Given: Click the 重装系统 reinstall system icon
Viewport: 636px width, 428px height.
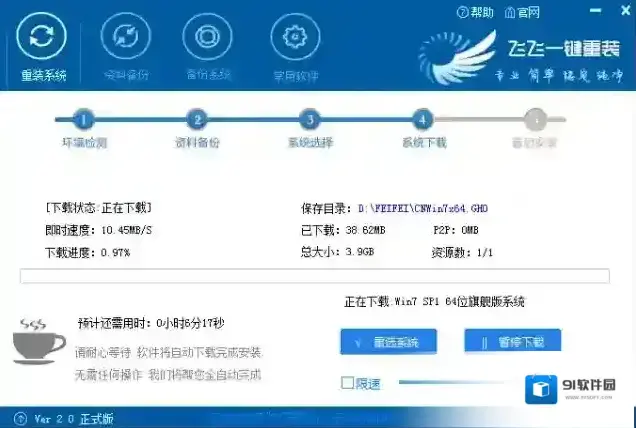Looking at the screenshot, I should point(43,40).
